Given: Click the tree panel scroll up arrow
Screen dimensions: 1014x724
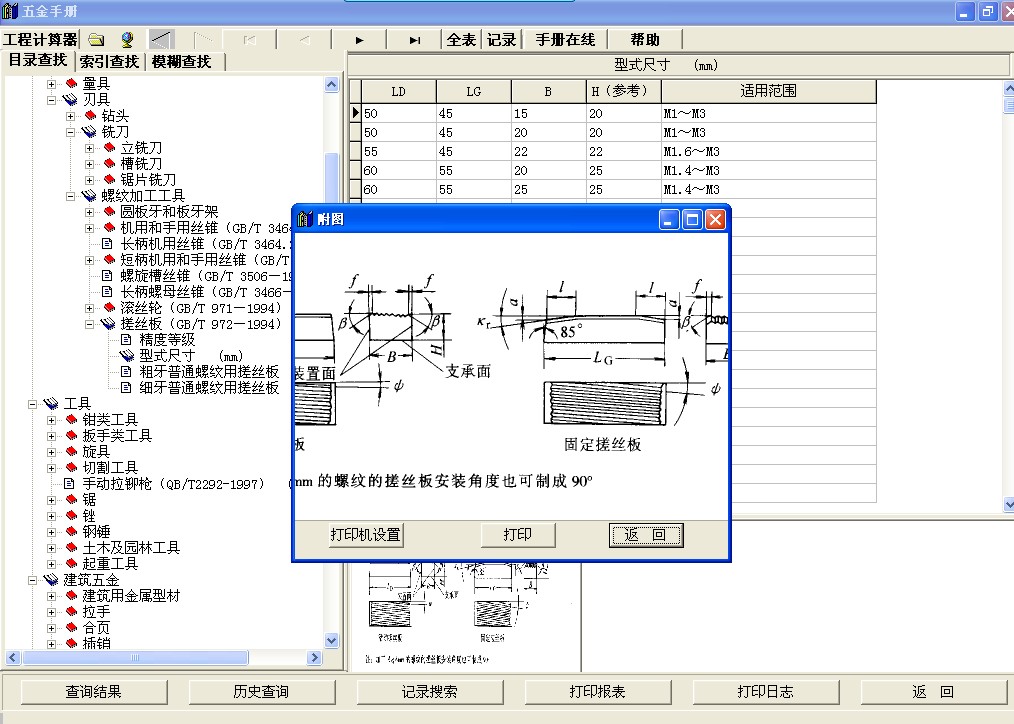Looking at the screenshot, I should (x=332, y=85).
